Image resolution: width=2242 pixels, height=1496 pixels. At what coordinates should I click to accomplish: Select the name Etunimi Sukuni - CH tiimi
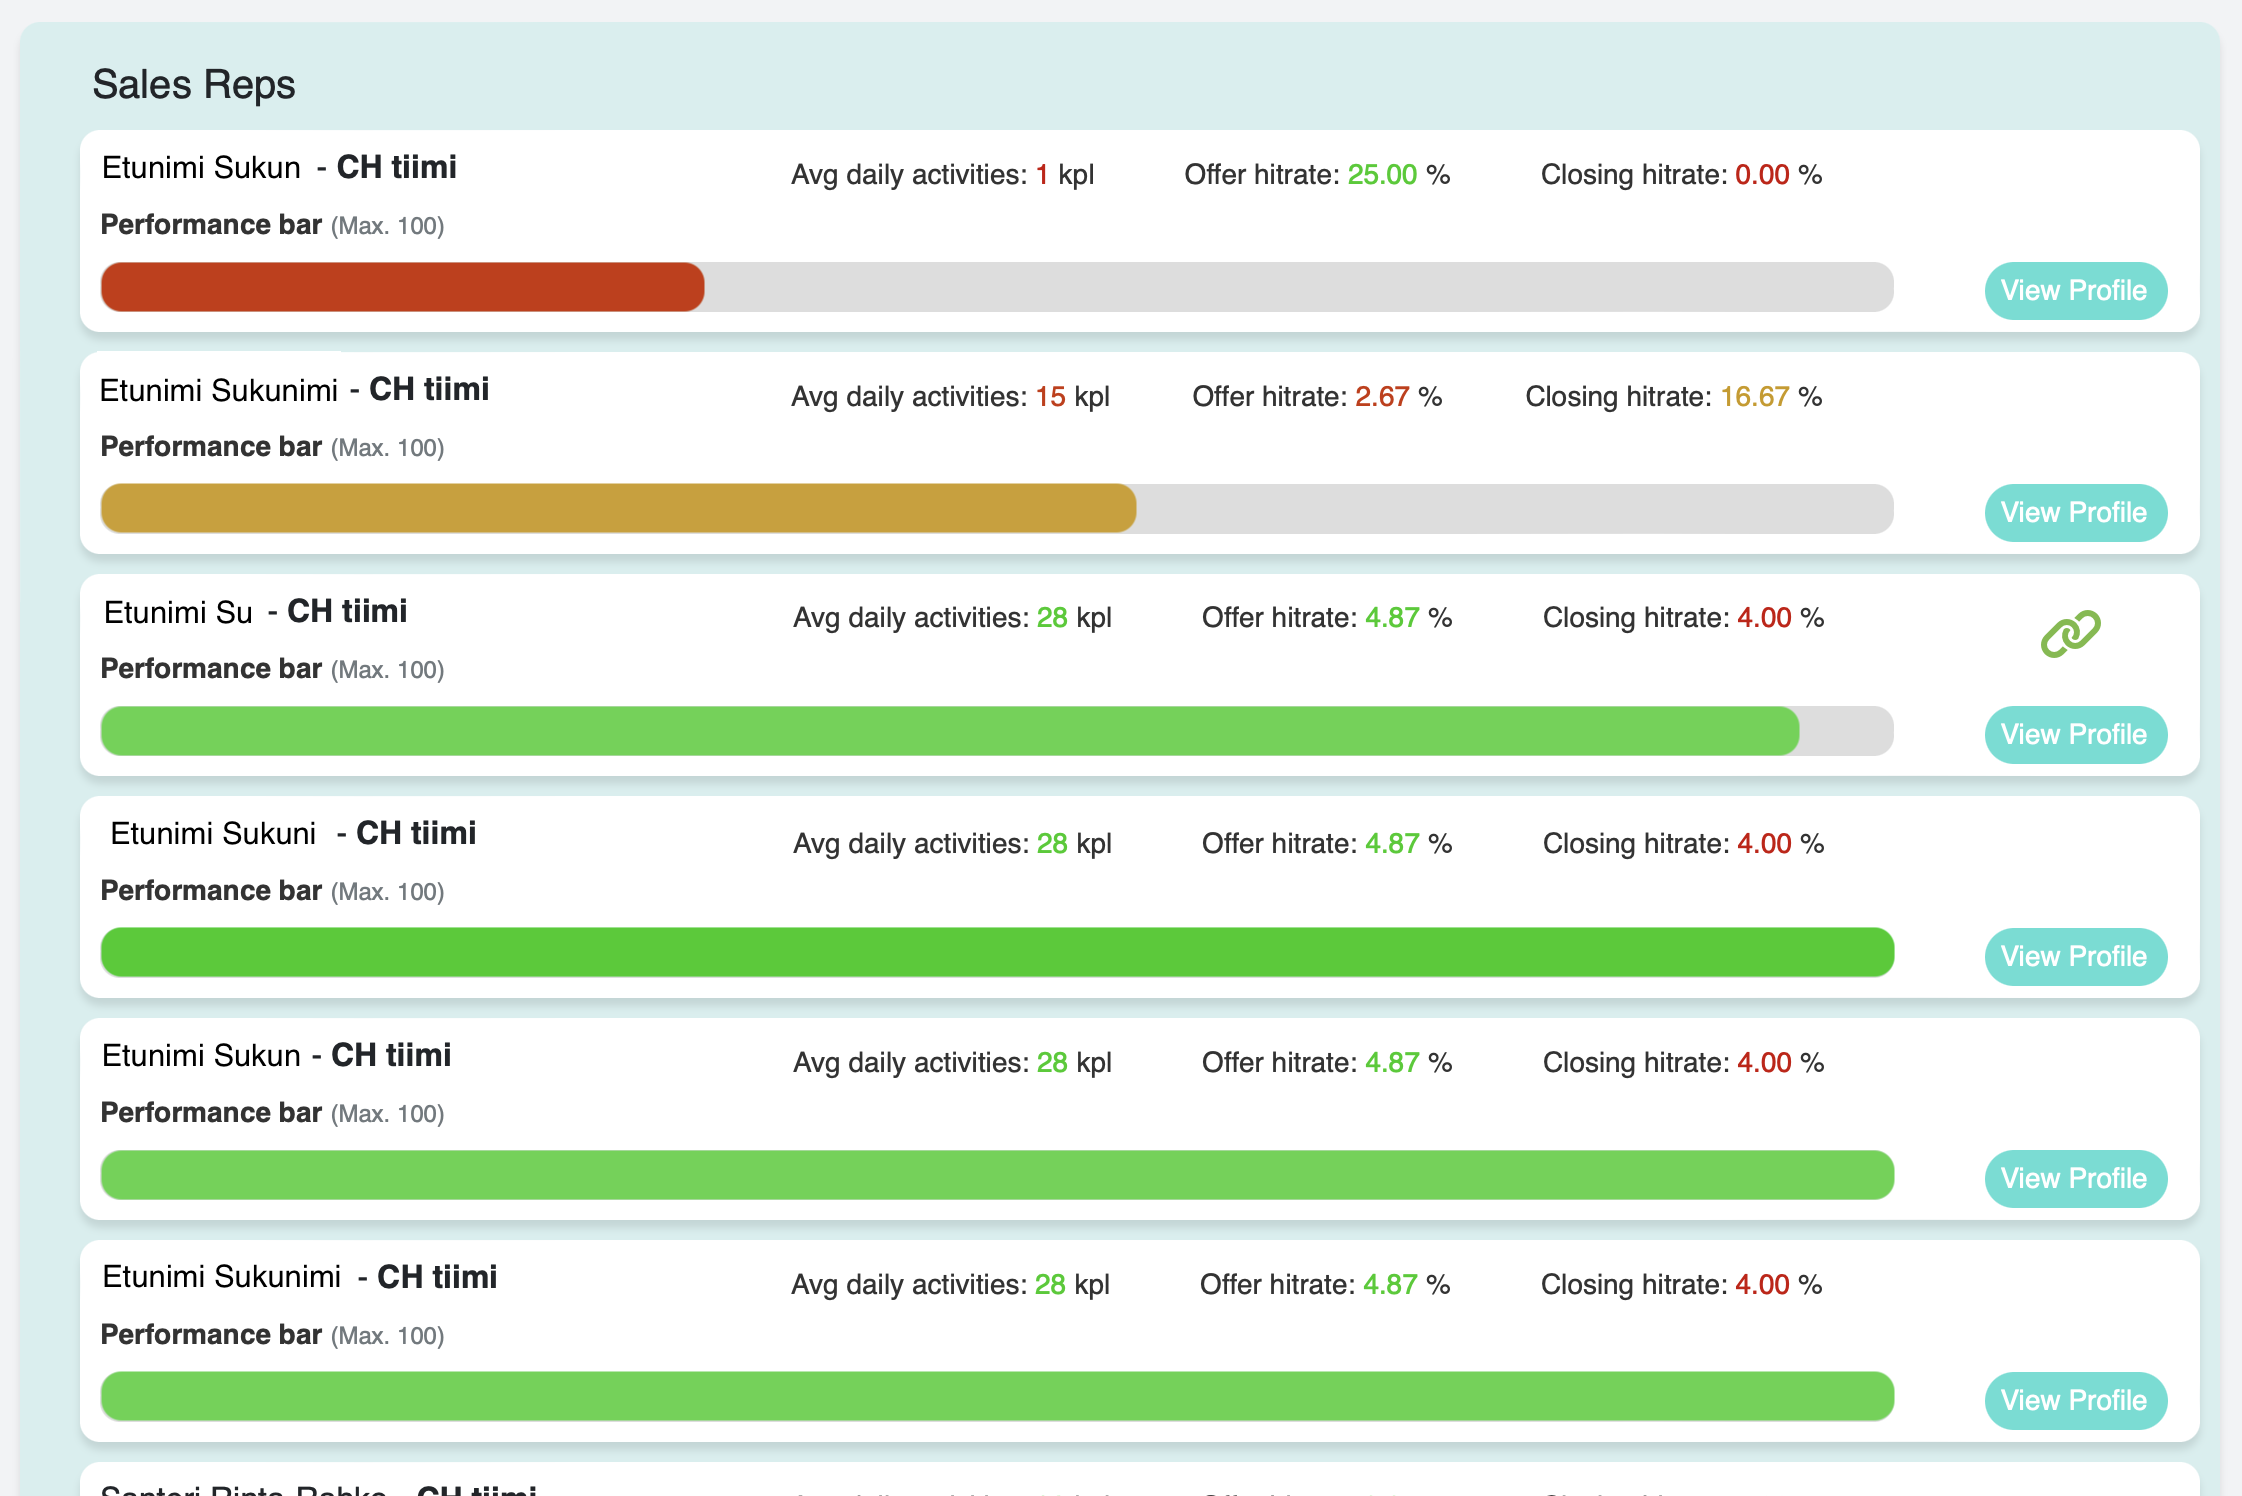[x=293, y=834]
